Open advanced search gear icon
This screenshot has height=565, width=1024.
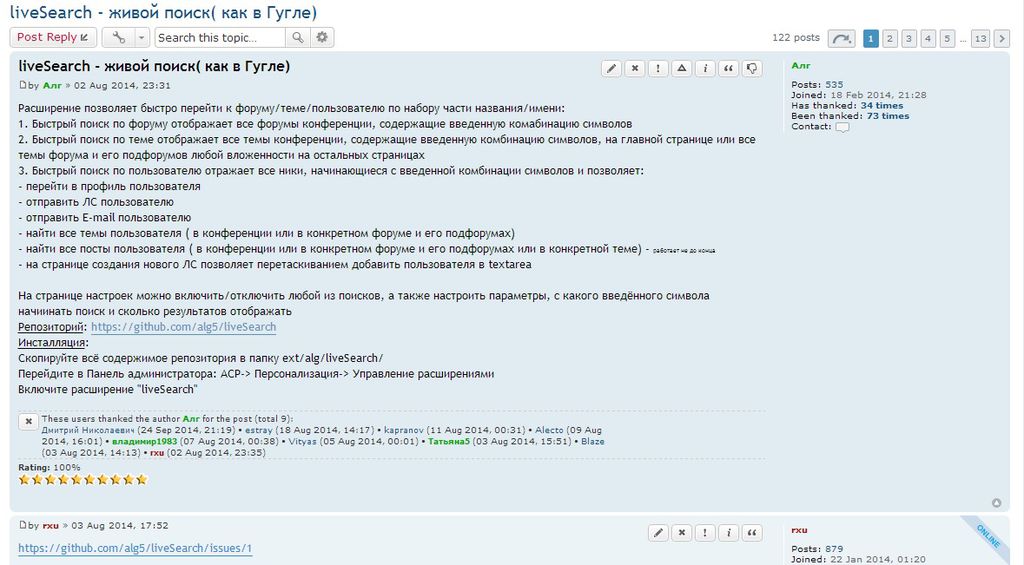click(322, 37)
